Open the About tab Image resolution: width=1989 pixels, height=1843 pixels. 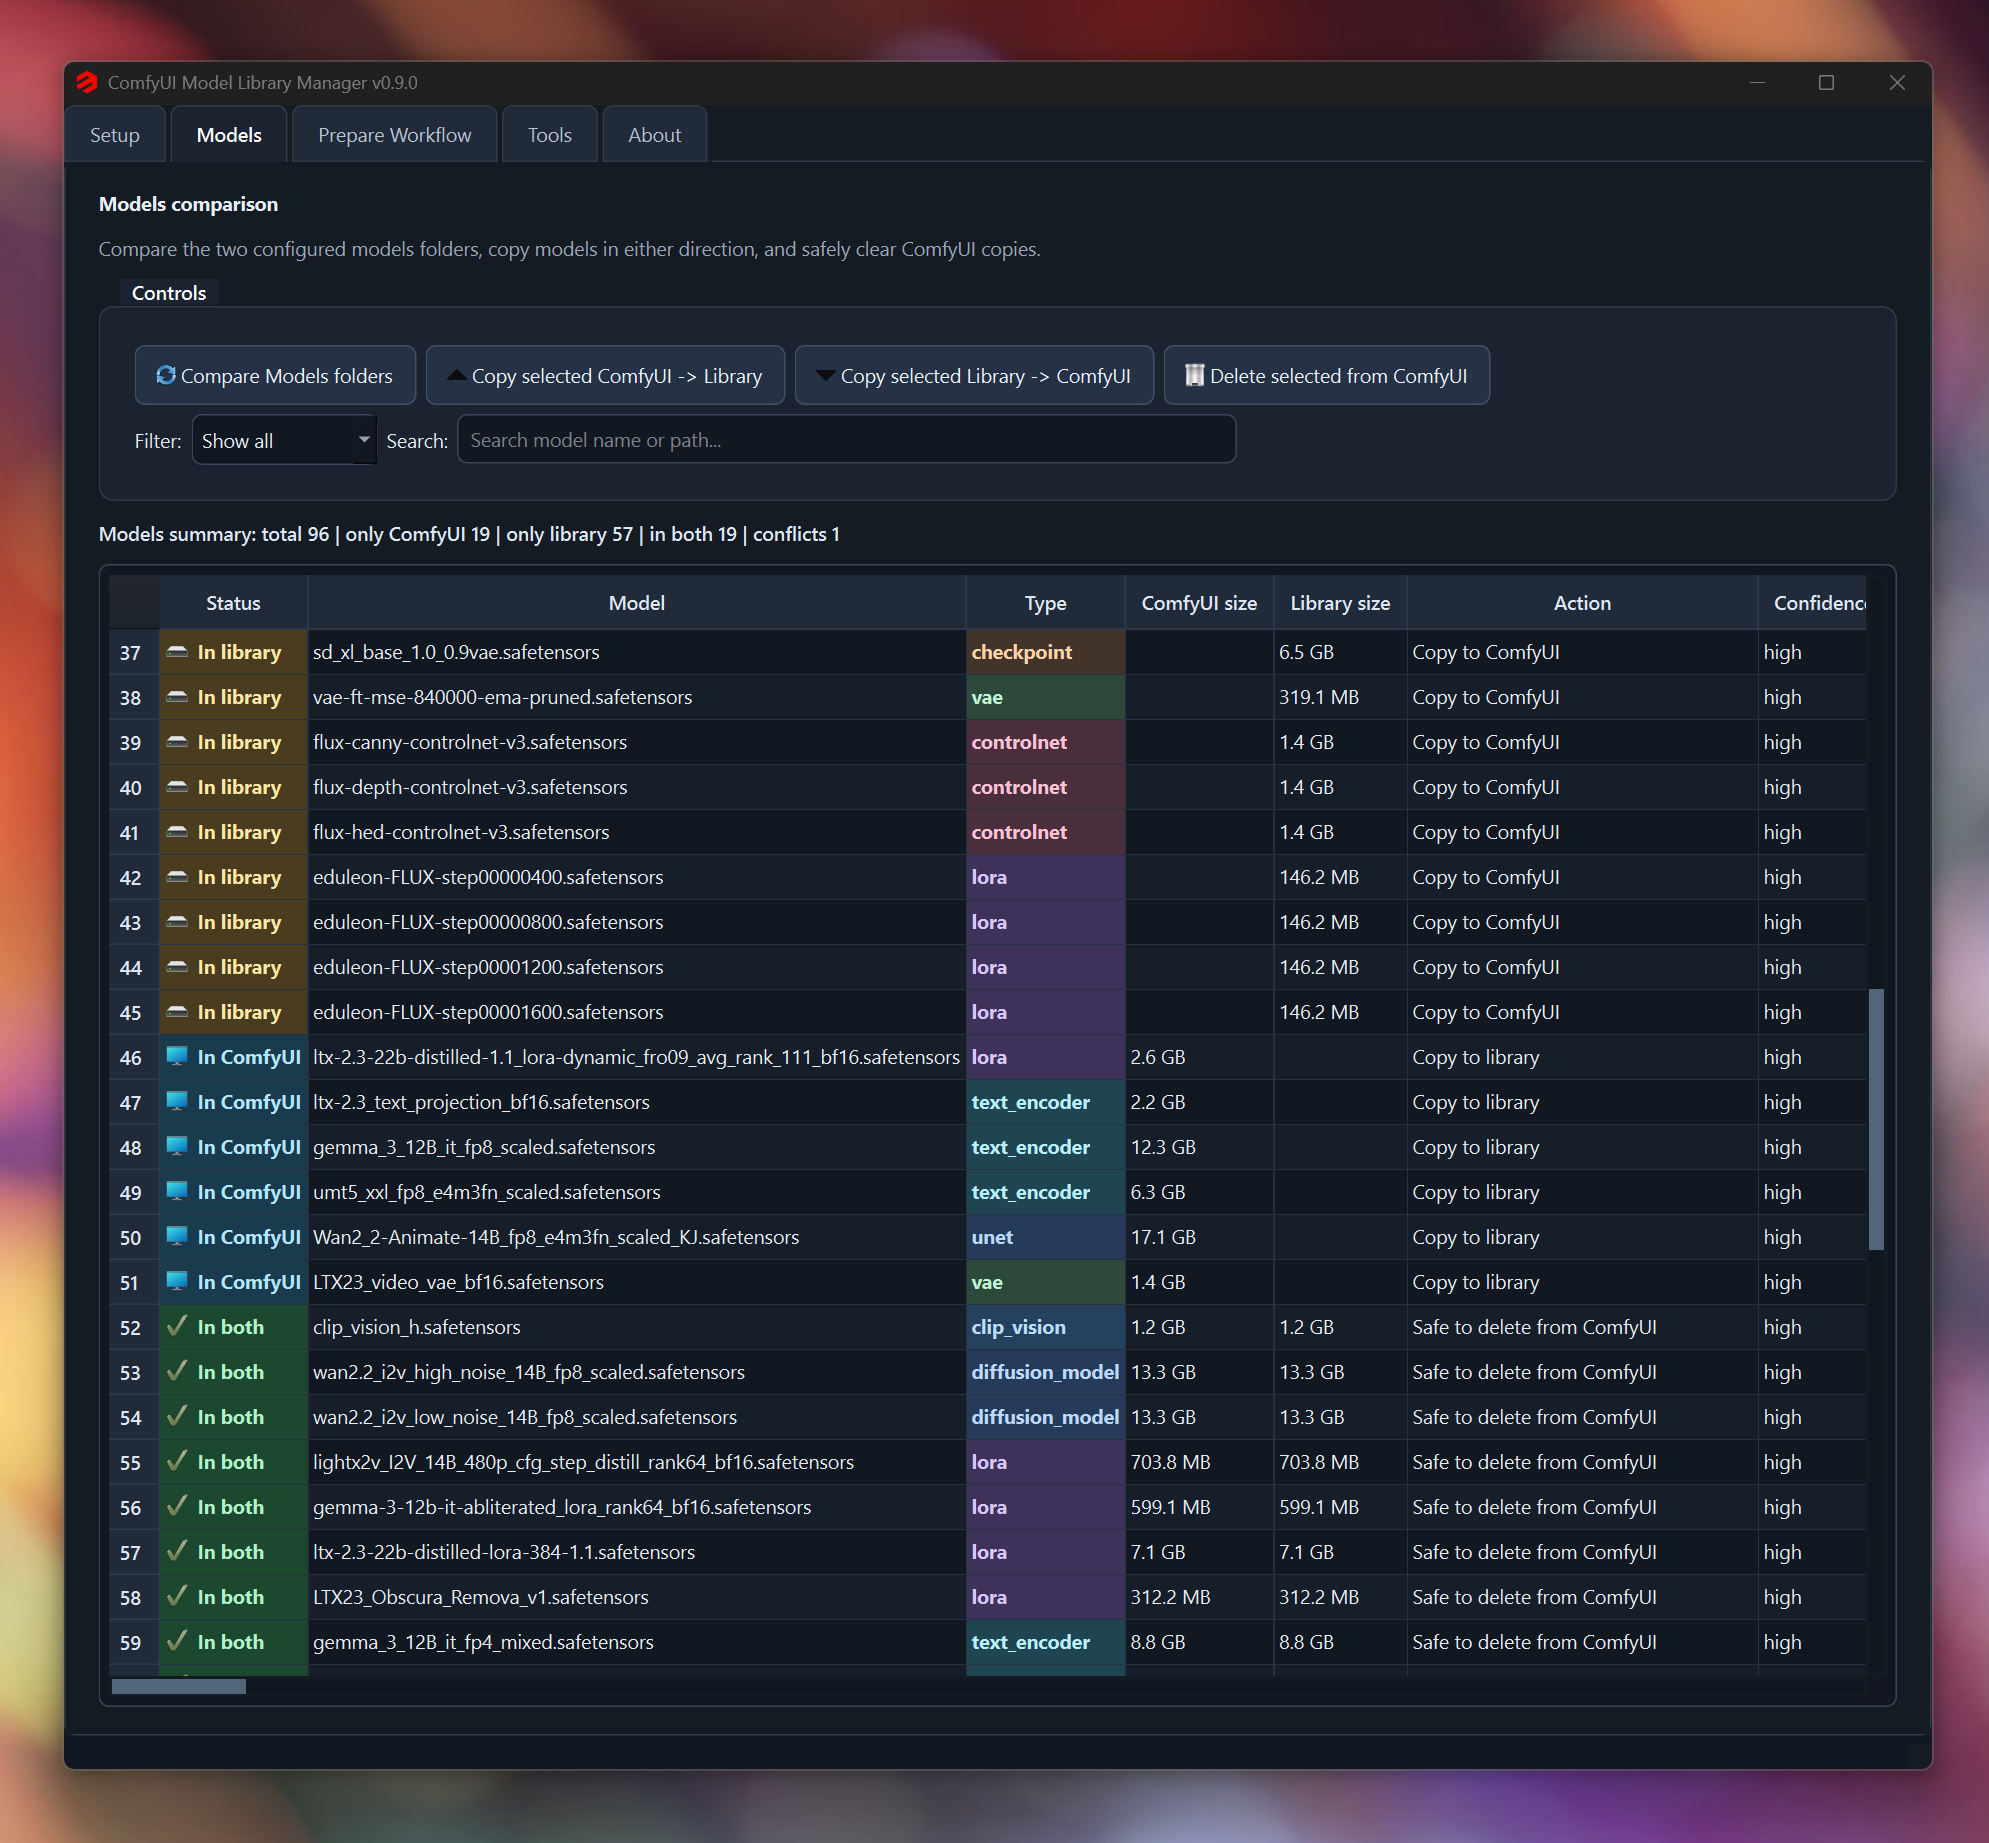[655, 135]
